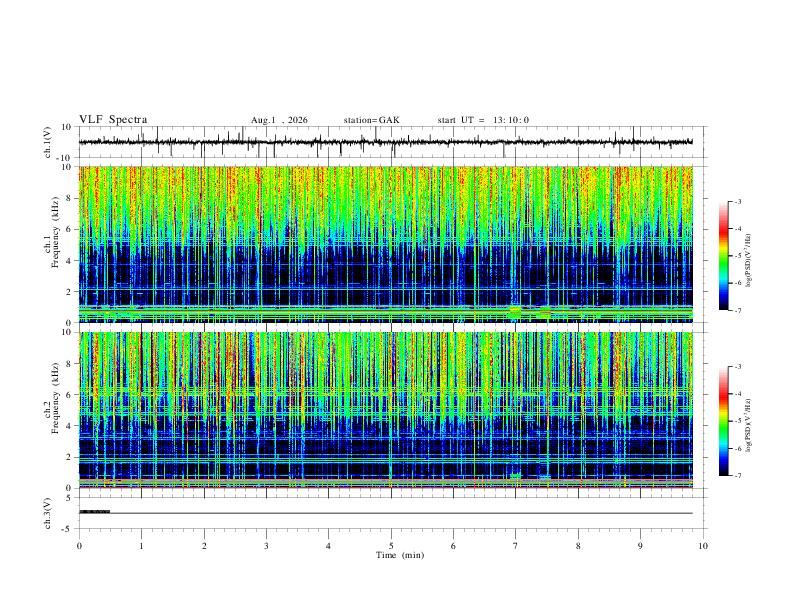Click the 0 minute tick on the time axis
Image resolution: width=792 pixels, height=612 pixels.
click(x=79, y=546)
